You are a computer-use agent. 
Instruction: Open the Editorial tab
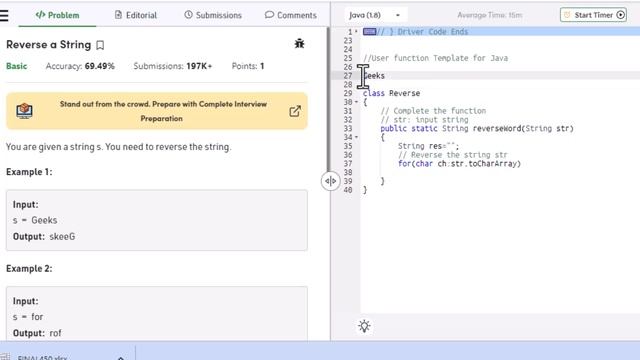136,15
